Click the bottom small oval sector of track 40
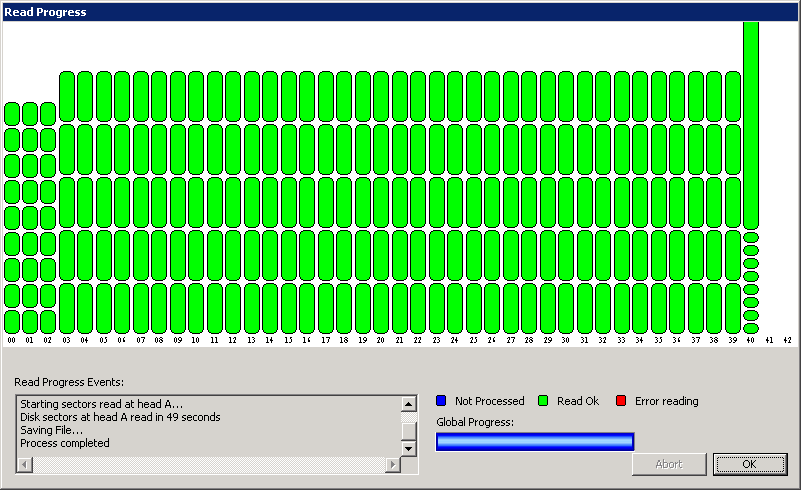 [751, 327]
